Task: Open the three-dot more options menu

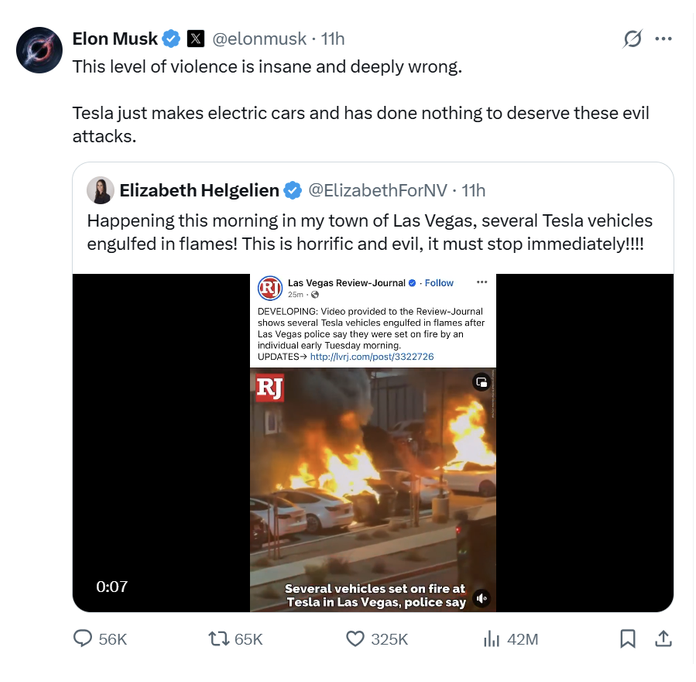Action: pos(663,39)
